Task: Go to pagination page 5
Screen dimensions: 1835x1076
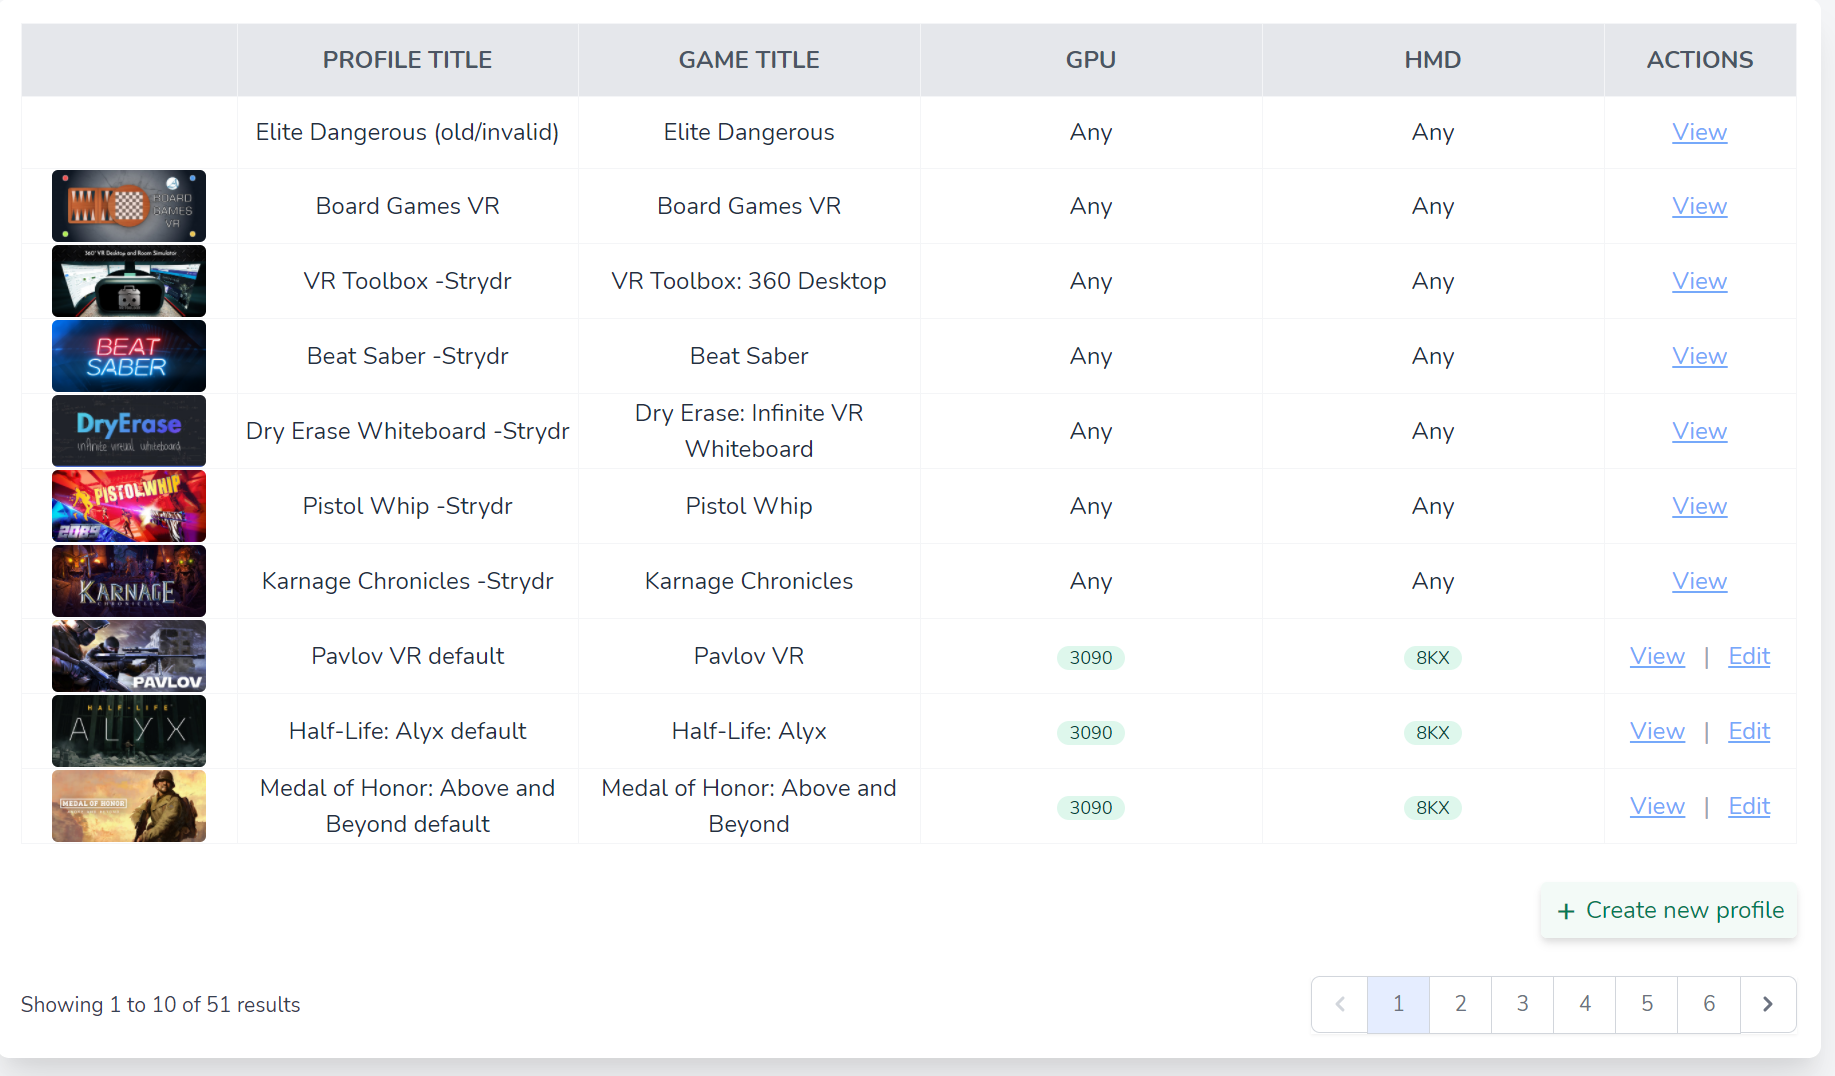Action: (x=1646, y=1004)
